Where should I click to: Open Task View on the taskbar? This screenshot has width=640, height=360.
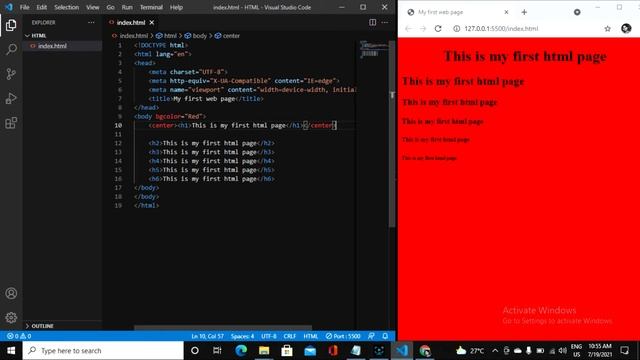click(217, 350)
